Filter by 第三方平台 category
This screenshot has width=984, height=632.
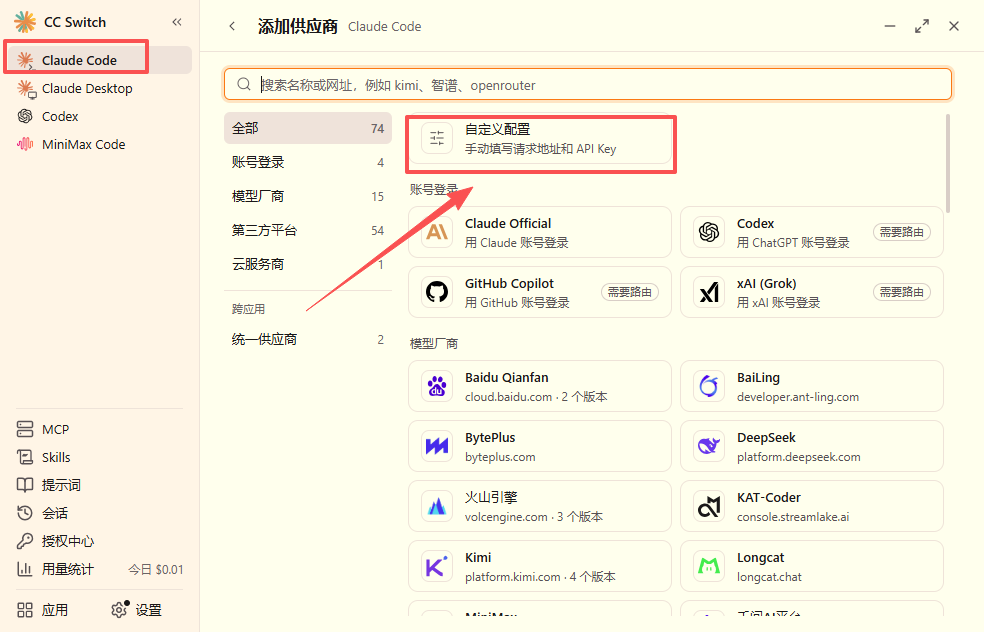click(x=308, y=230)
